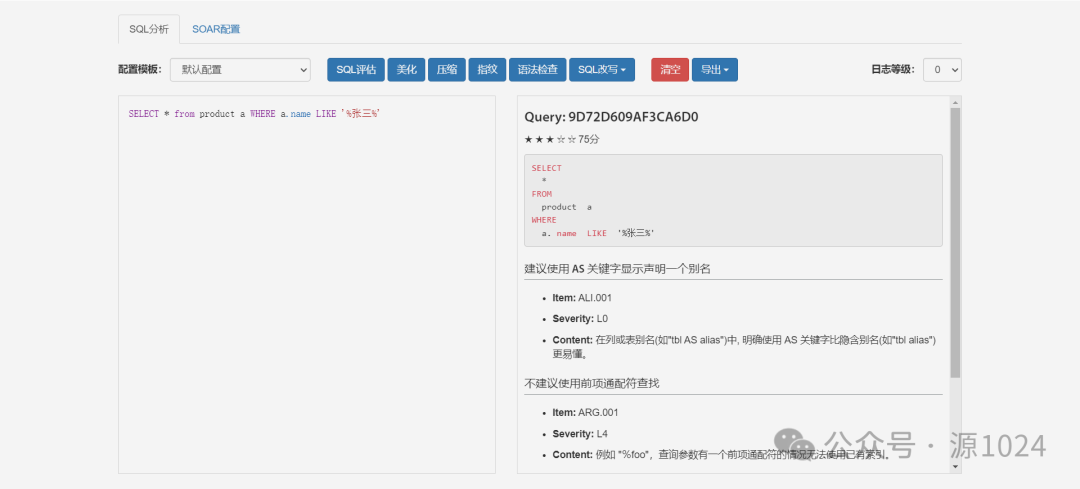
Task: Expand the 导出 dropdown button
Action: point(715,70)
